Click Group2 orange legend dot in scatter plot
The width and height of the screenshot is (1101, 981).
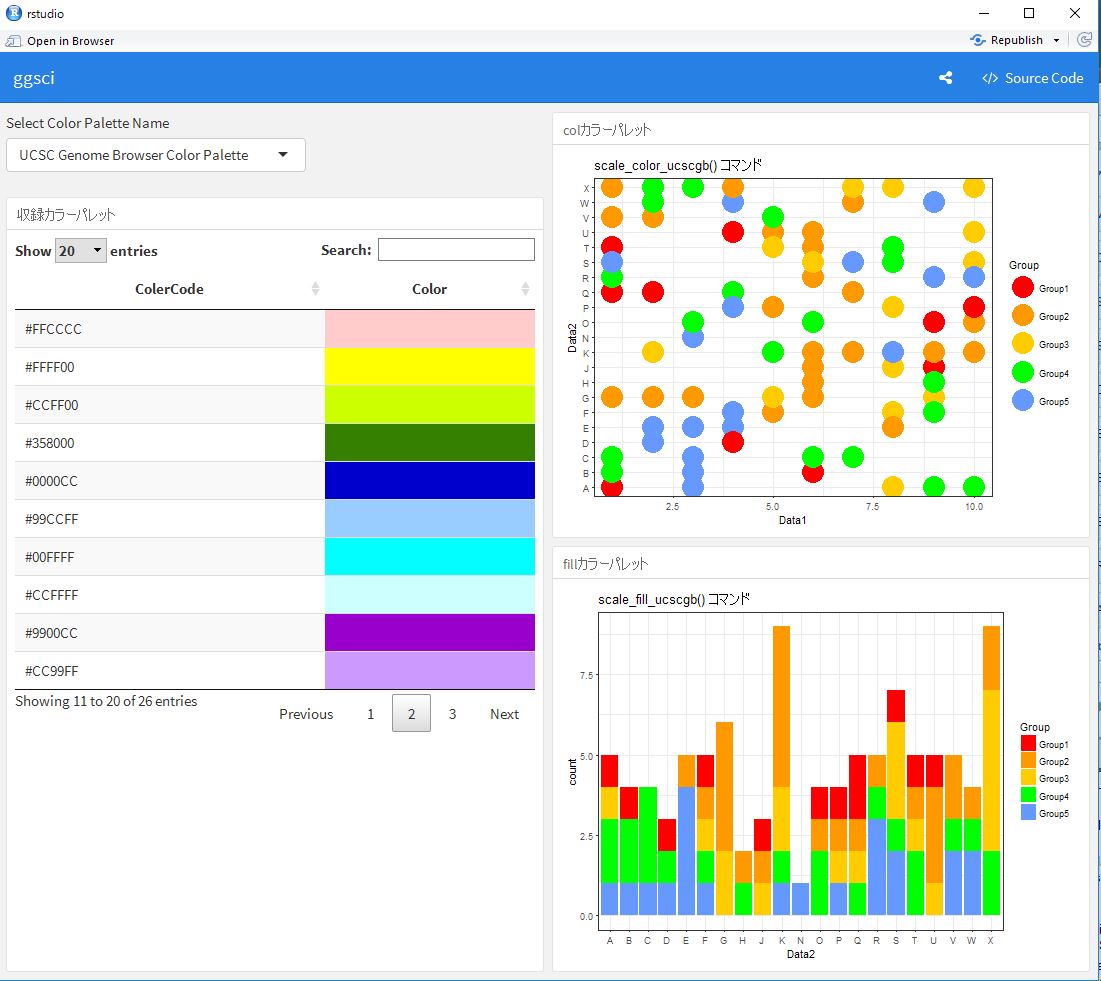click(x=1023, y=315)
